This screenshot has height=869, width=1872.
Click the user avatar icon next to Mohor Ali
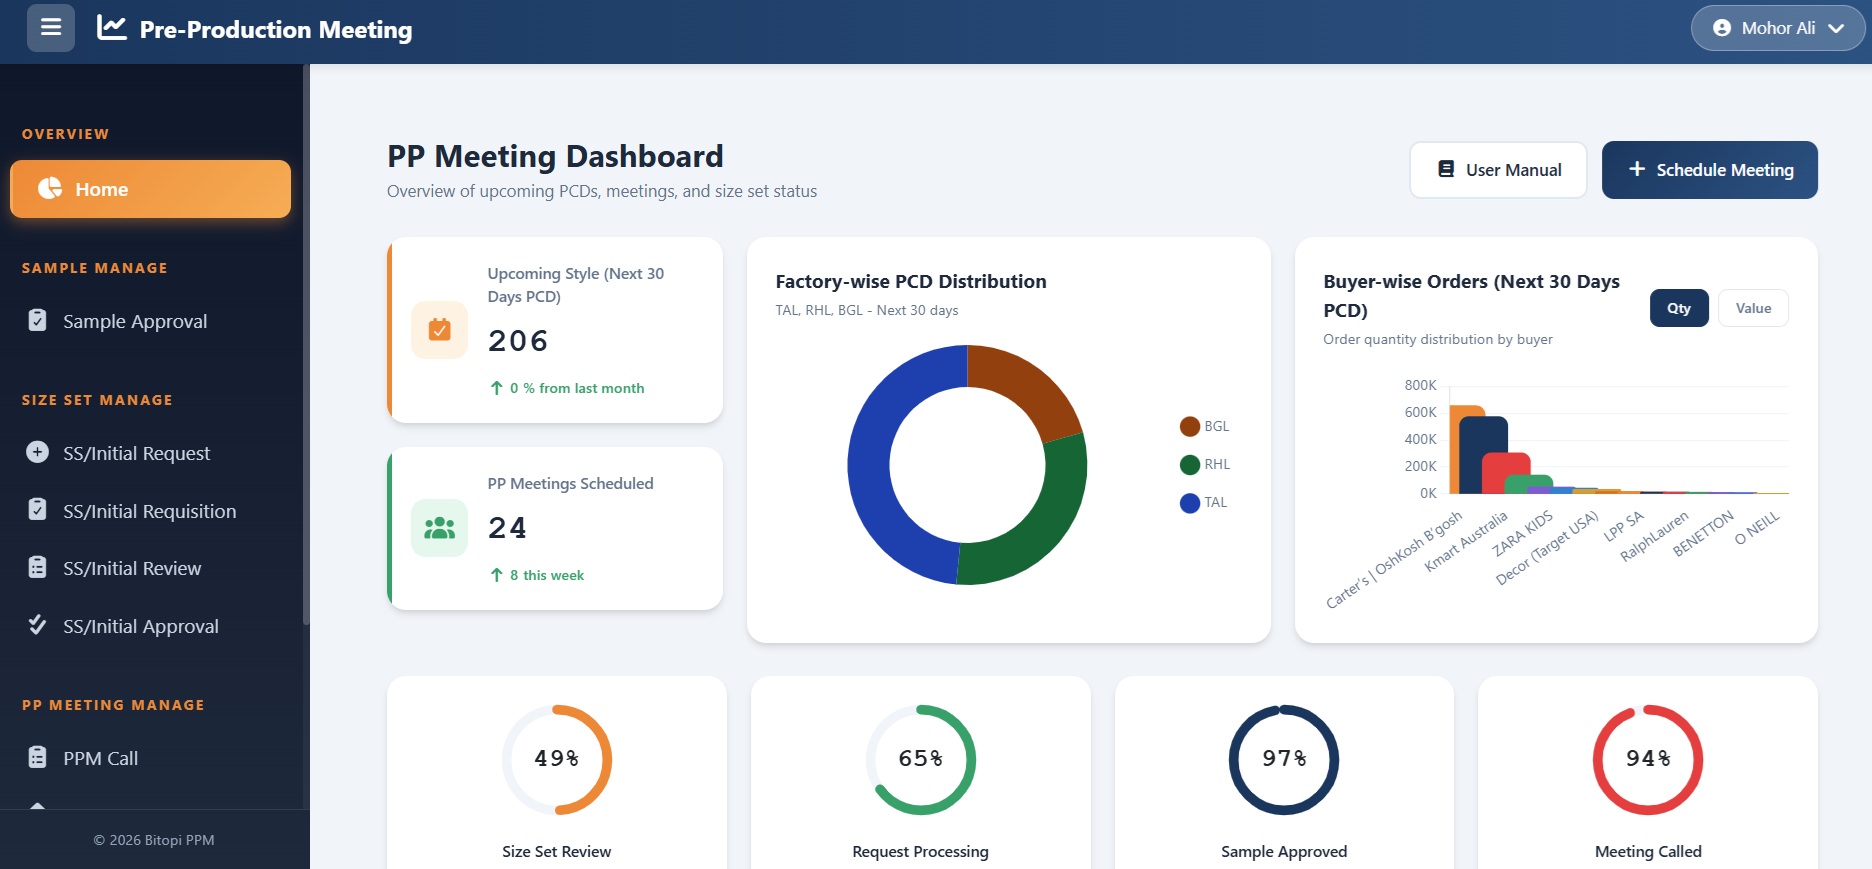(x=1722, y=28)
